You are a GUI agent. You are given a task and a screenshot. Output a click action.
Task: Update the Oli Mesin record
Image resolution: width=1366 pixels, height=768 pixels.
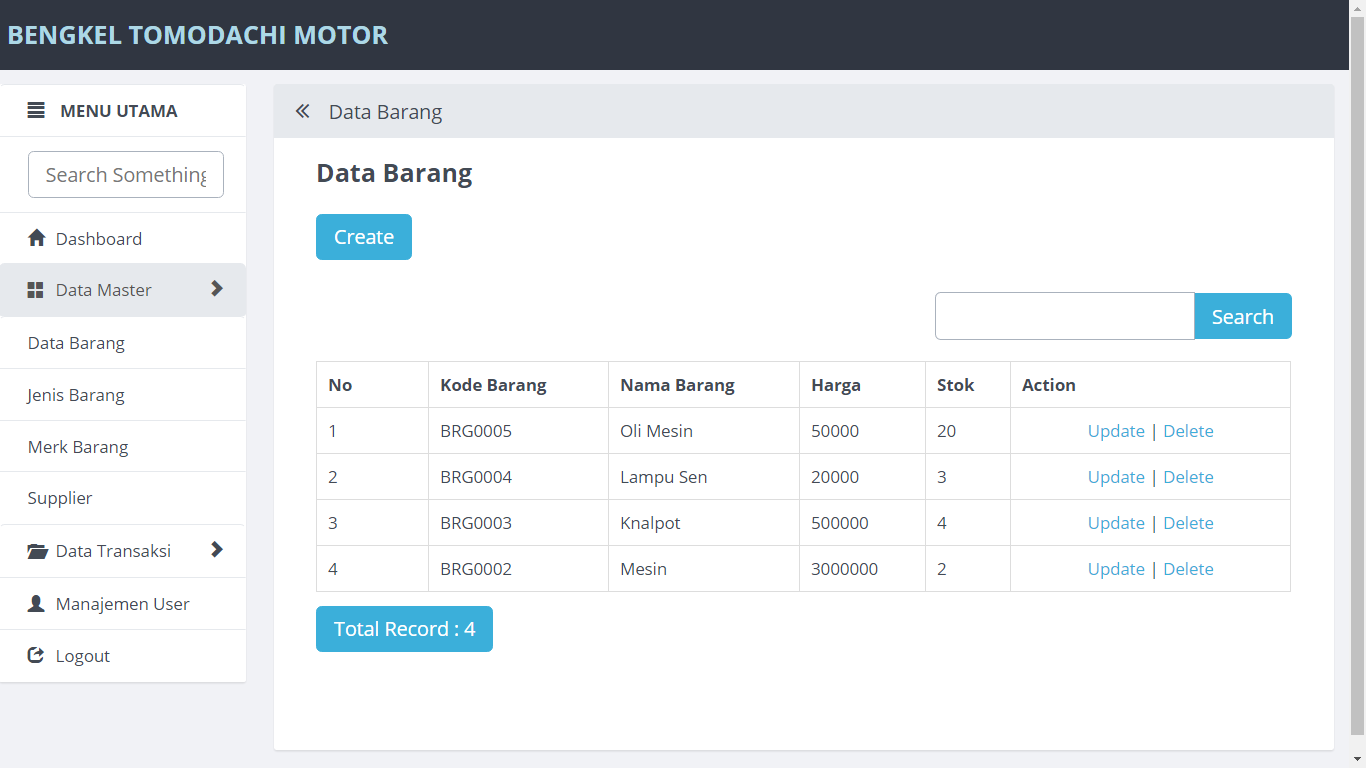tap(1116, 431)
